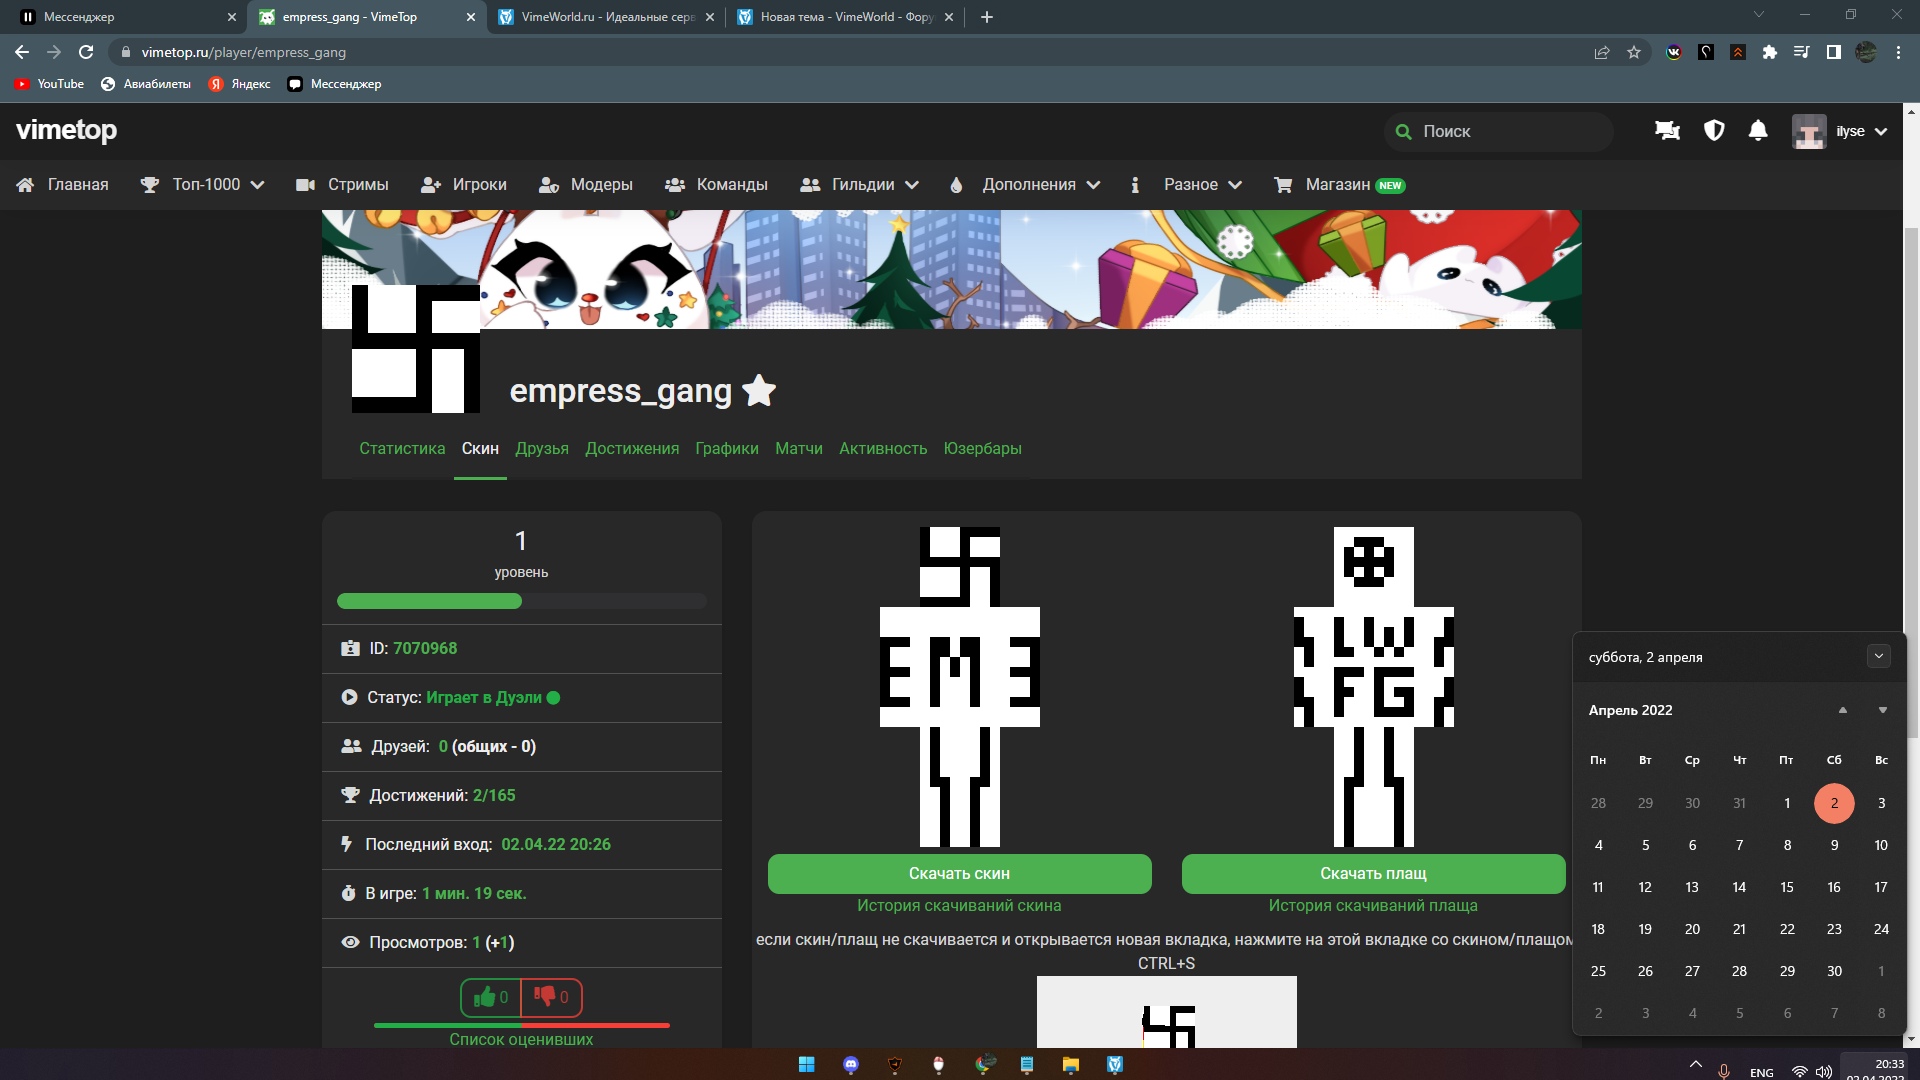Image resolution: width=1920 pixels, height=1080 pixels.
Task: Open browser extensions puzzle icon
Action: click(x=1769, y=52)
